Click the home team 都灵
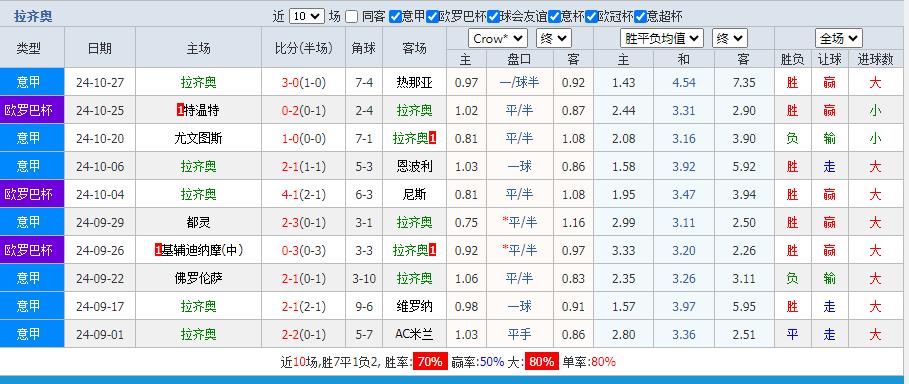This screenshot has width=909, height=384. 198,222
